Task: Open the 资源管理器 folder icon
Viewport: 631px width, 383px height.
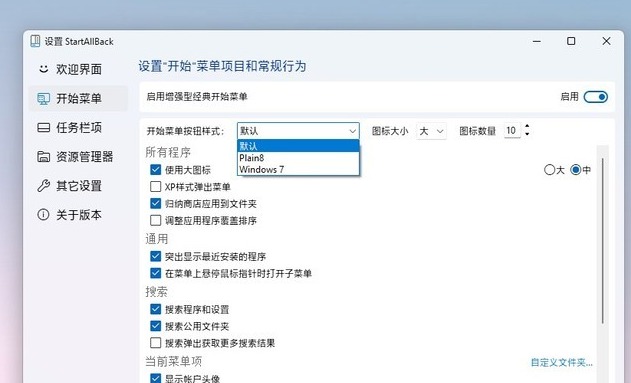Action: 43,156
